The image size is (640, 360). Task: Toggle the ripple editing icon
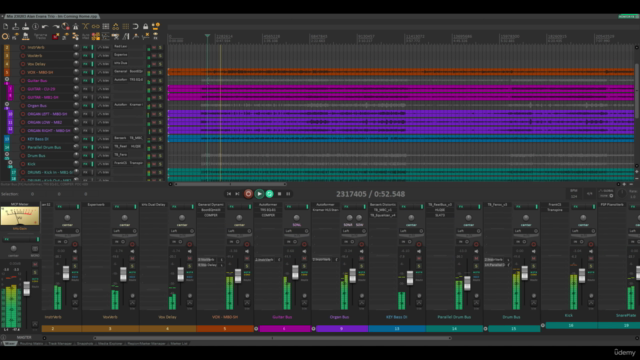click(105, 27)
